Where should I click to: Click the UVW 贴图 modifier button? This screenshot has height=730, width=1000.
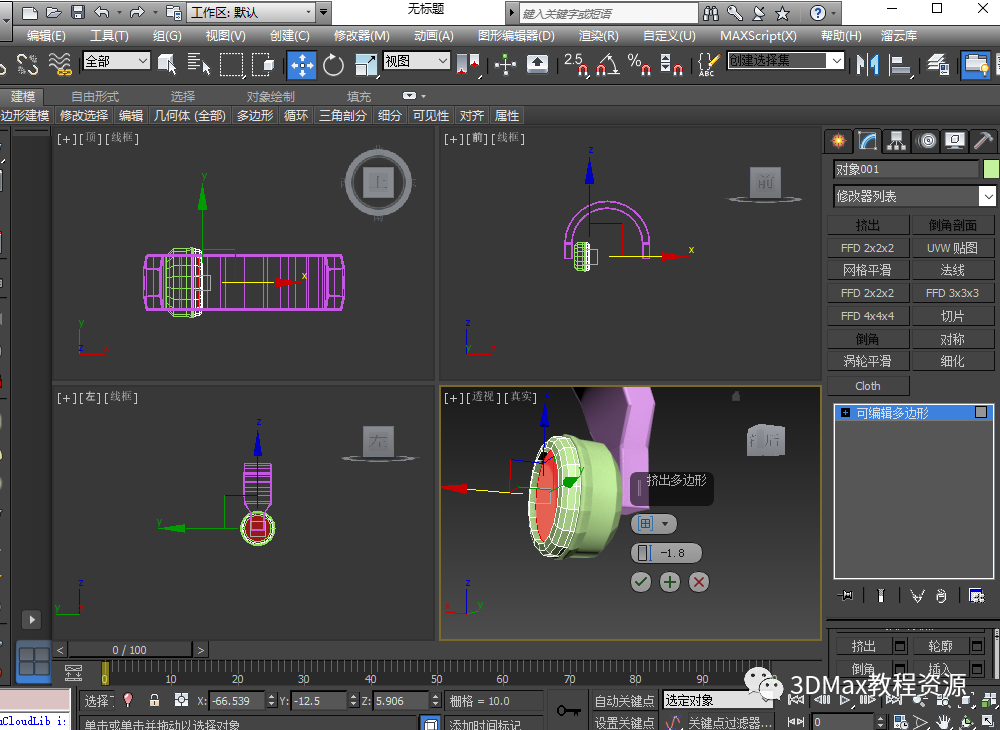952,248
